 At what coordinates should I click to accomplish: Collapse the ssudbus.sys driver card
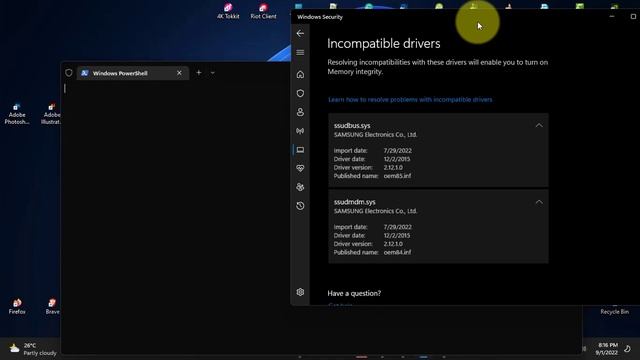(539, 125)
